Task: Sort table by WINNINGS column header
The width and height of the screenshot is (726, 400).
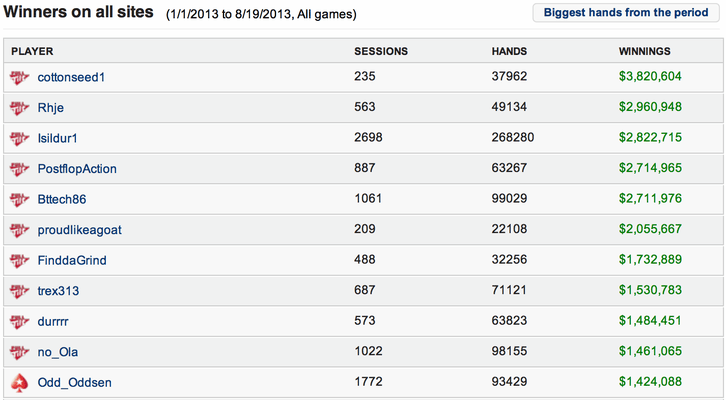Action: click(x=645, y=51)
